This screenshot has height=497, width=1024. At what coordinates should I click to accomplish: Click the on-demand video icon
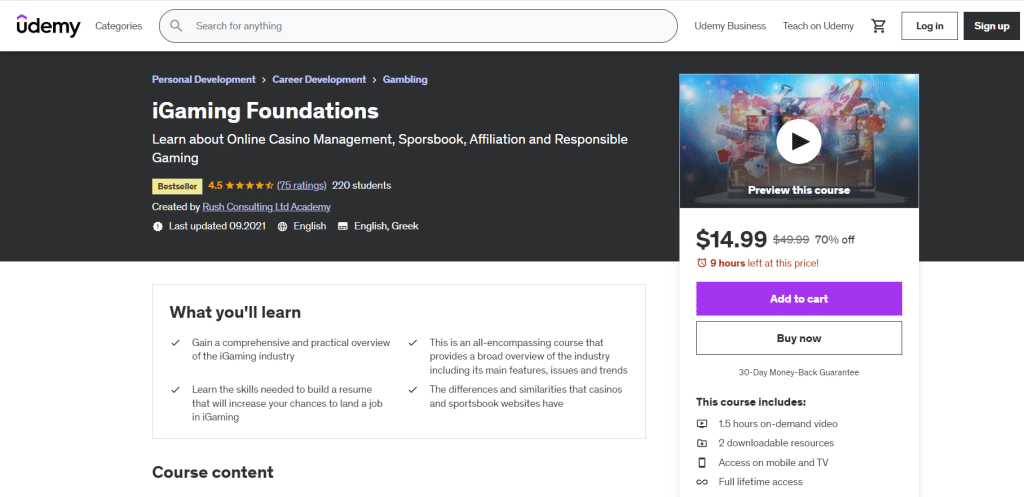tap(702, 424)
